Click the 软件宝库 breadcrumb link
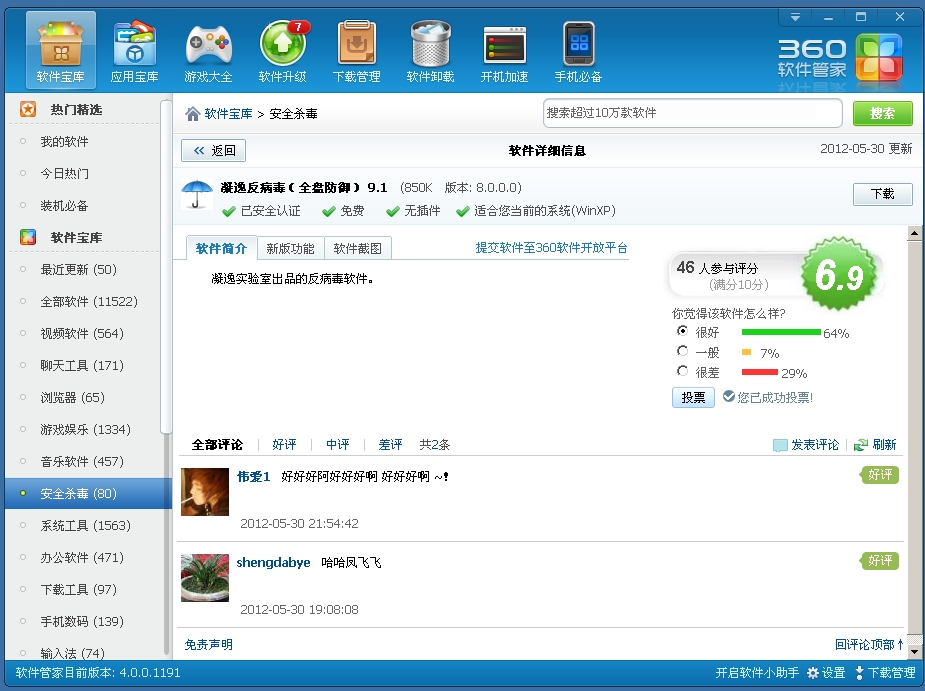Viewport: 925px width, 691px height. 228,113
